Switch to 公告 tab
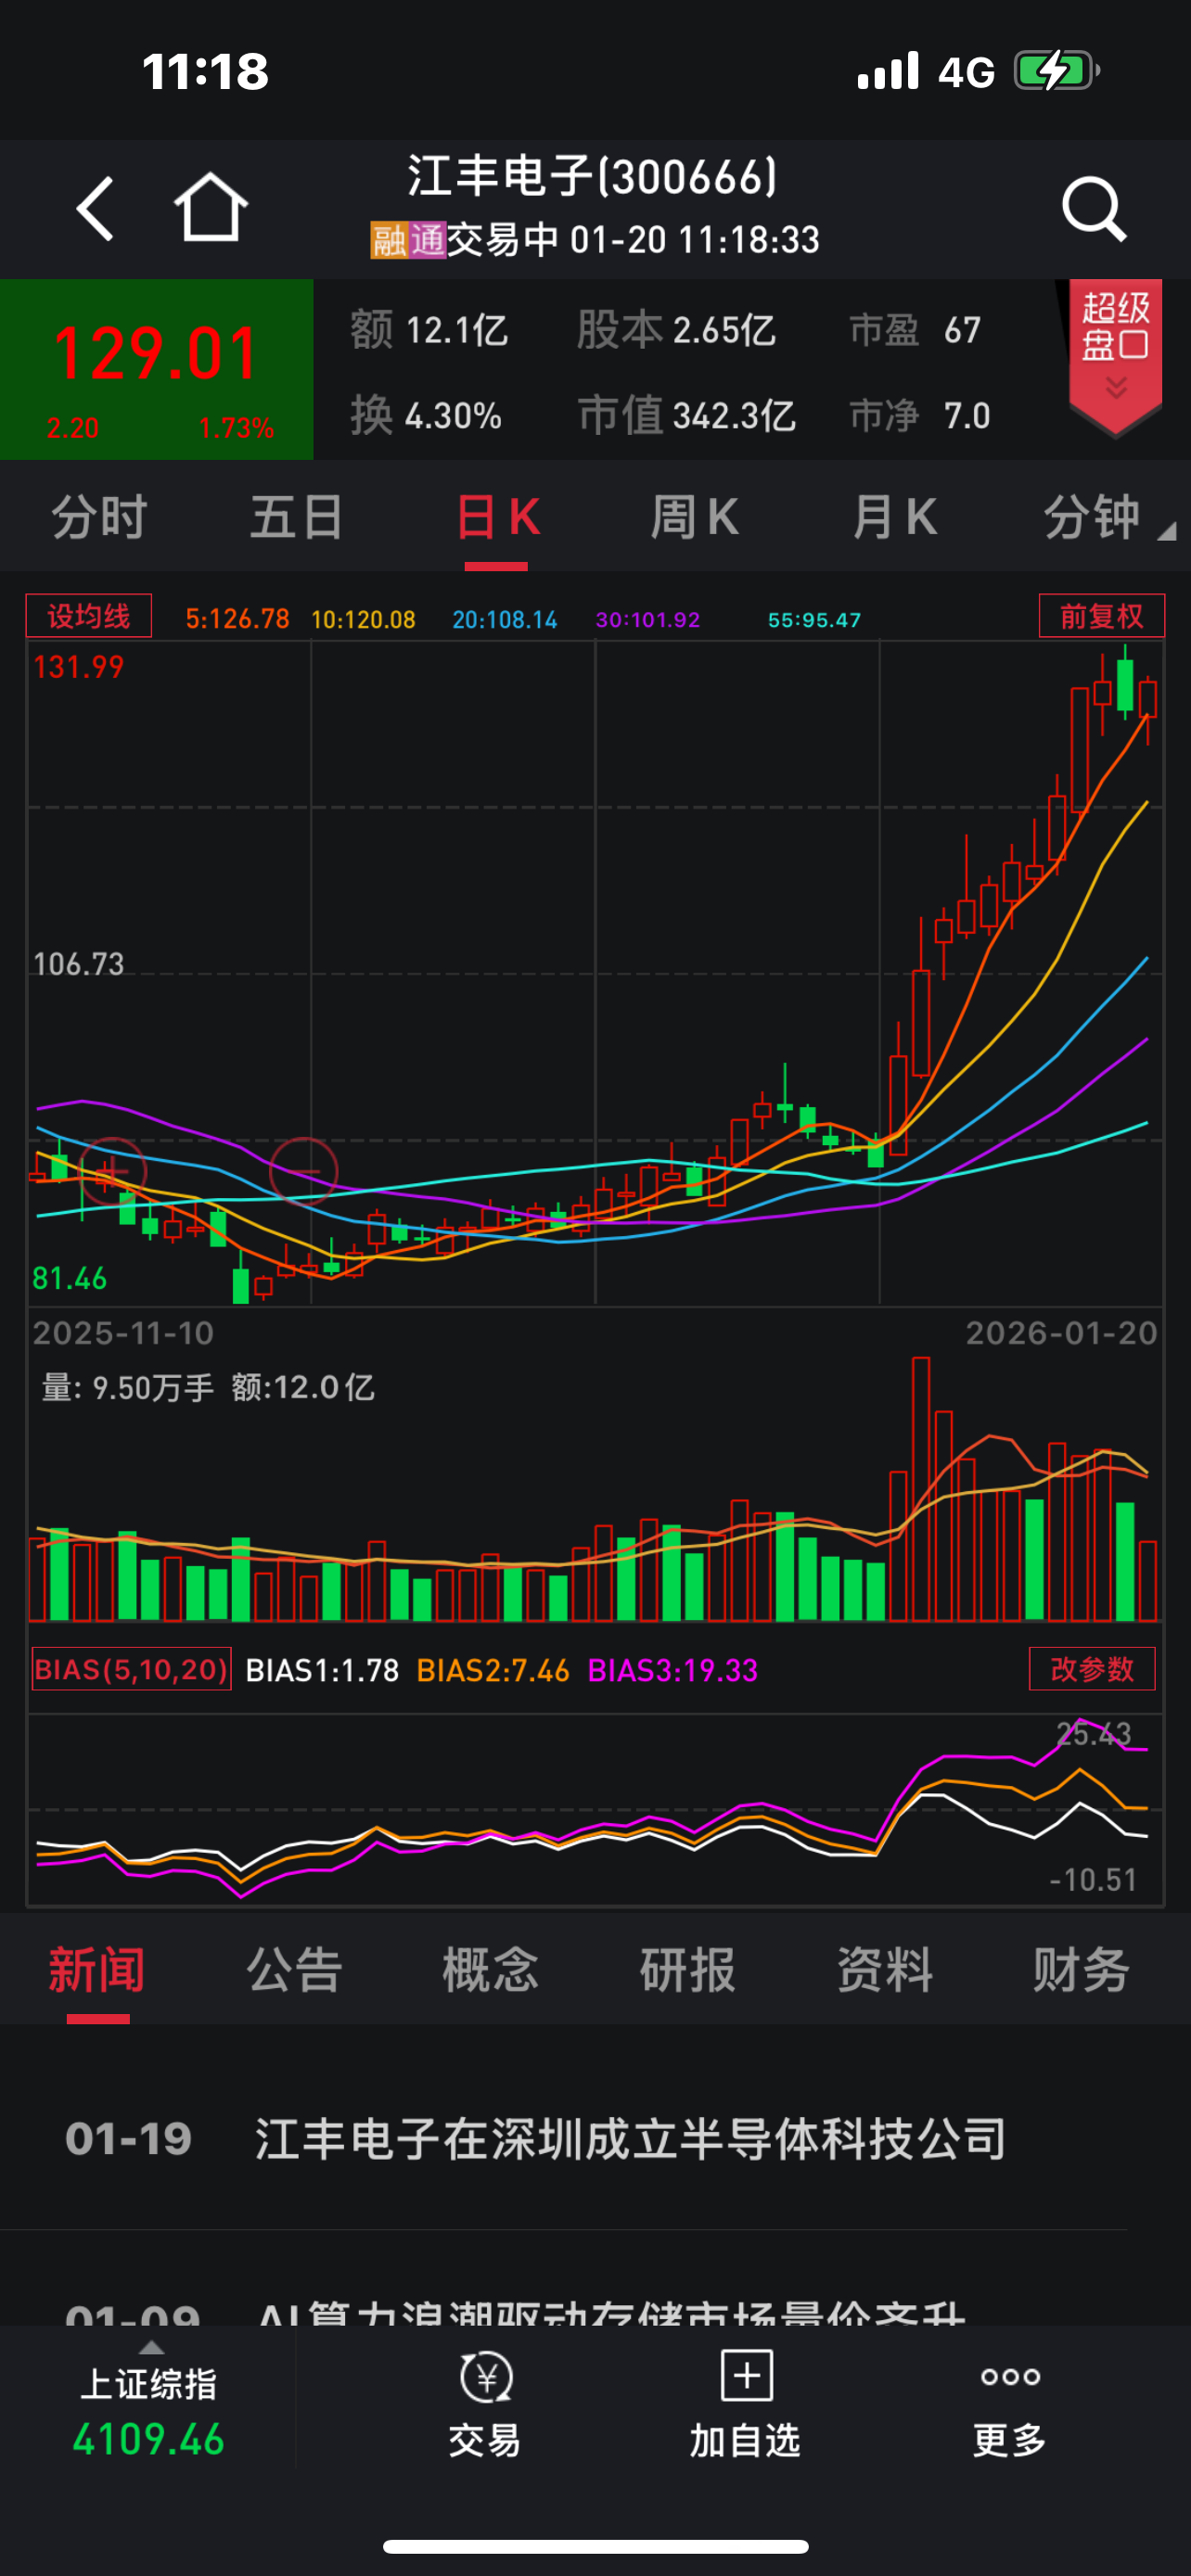1191x2576 pixels. click(294, 1970)
